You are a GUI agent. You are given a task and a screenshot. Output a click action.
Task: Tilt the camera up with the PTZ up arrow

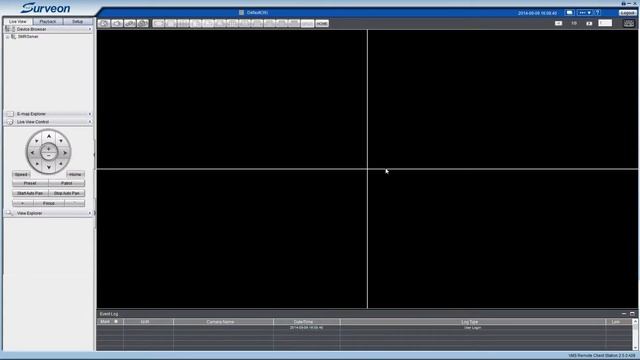(49, 136)
